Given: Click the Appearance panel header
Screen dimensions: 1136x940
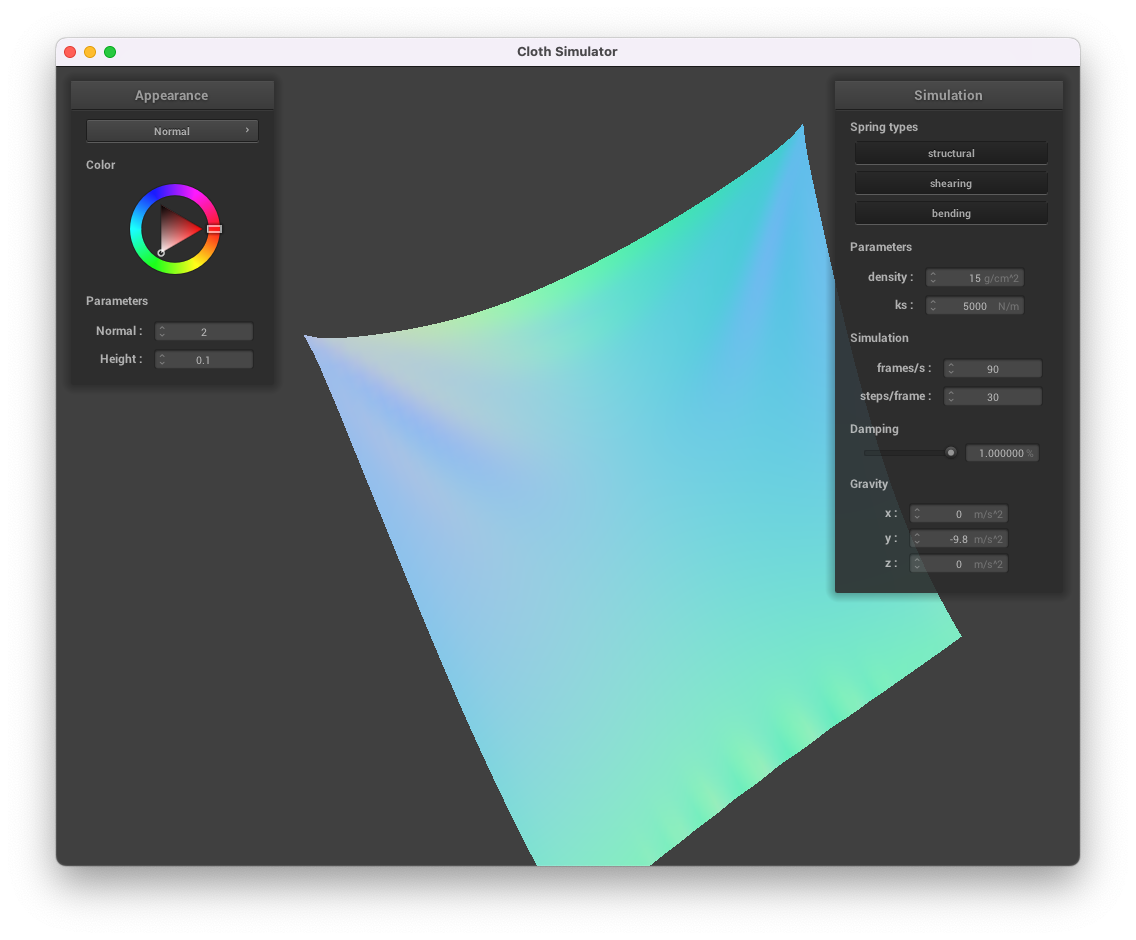Looking at the screenshot, I should coord(172,96).
